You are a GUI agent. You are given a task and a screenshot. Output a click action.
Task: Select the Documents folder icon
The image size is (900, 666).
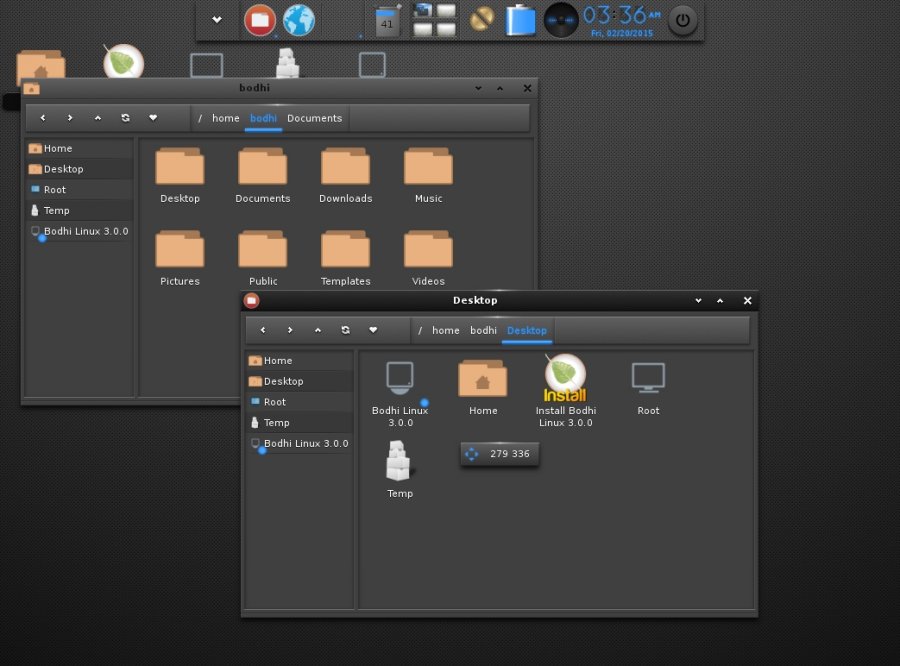pyautogui.click(x=262, y=175)
